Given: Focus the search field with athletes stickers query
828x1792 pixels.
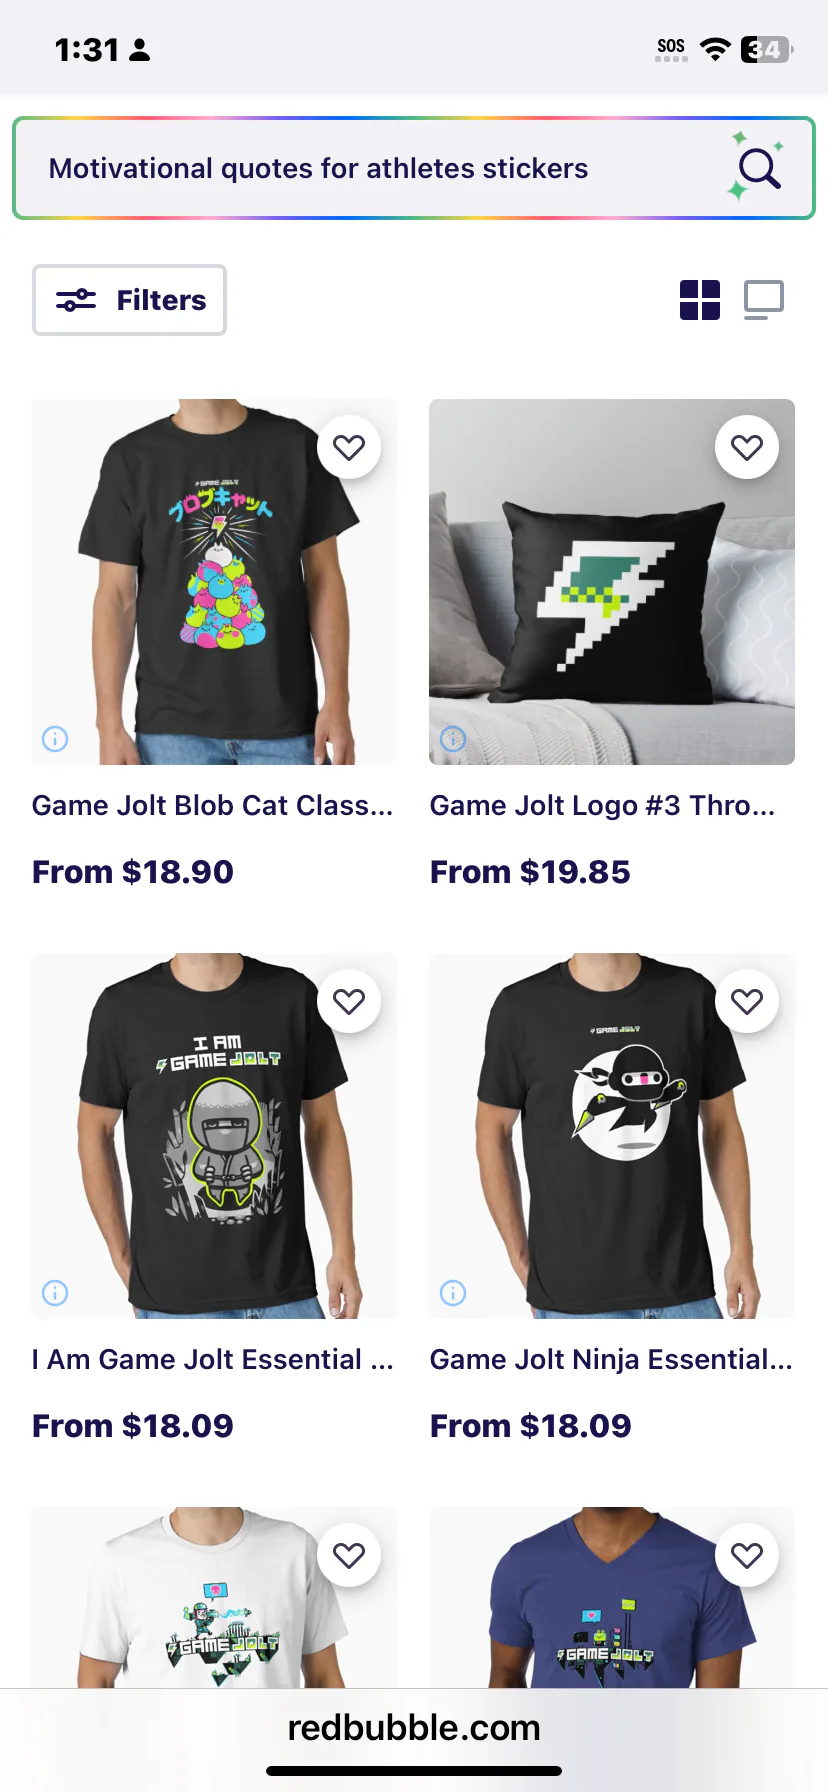Looking at the screenshot, I should click(414, 168).
